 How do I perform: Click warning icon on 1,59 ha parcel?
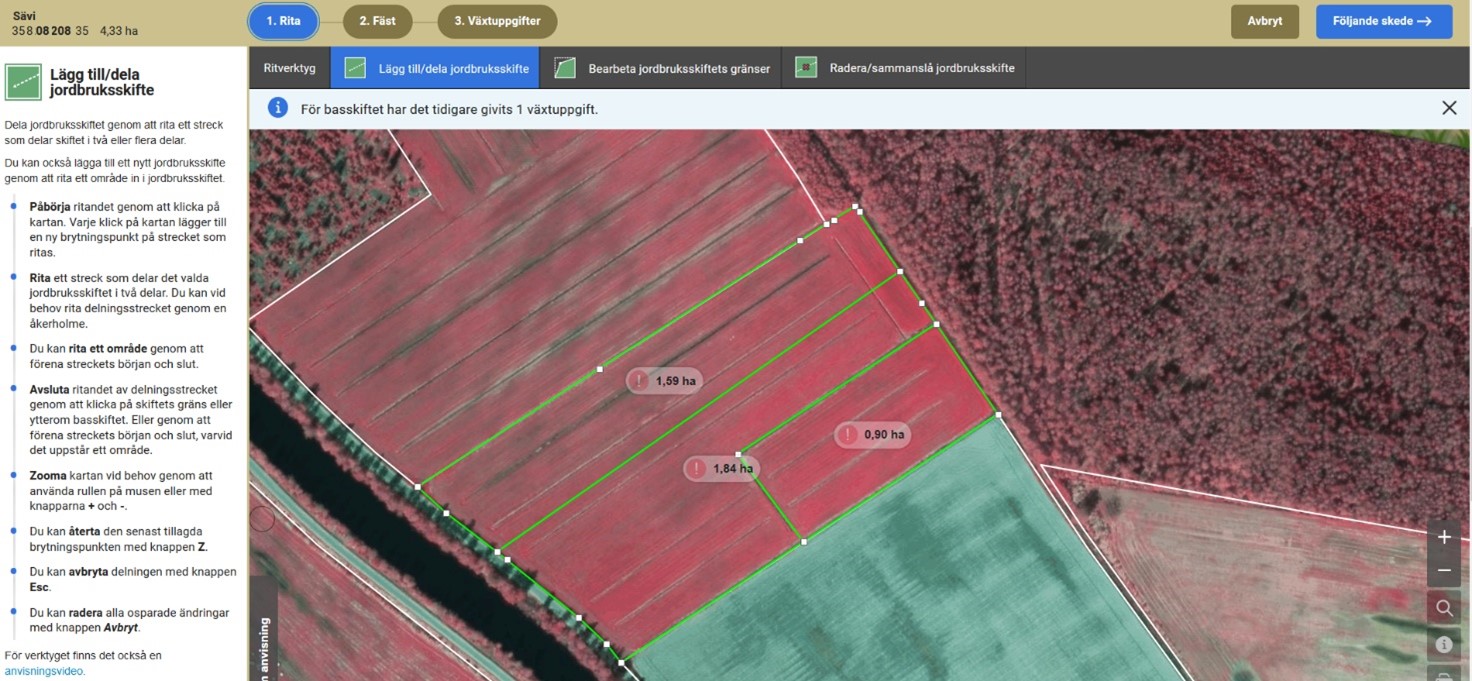point(640,381)
